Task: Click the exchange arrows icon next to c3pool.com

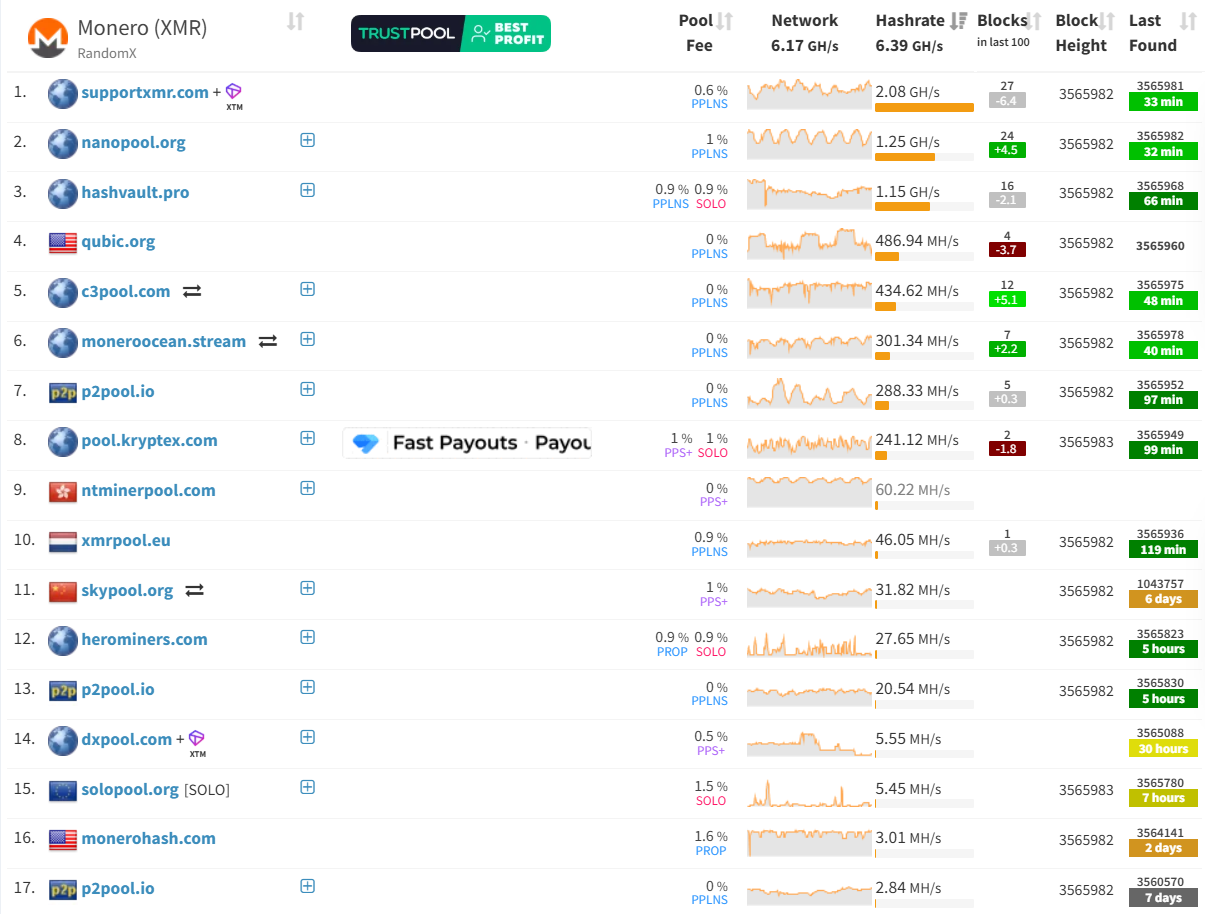Action: [192, 291]
